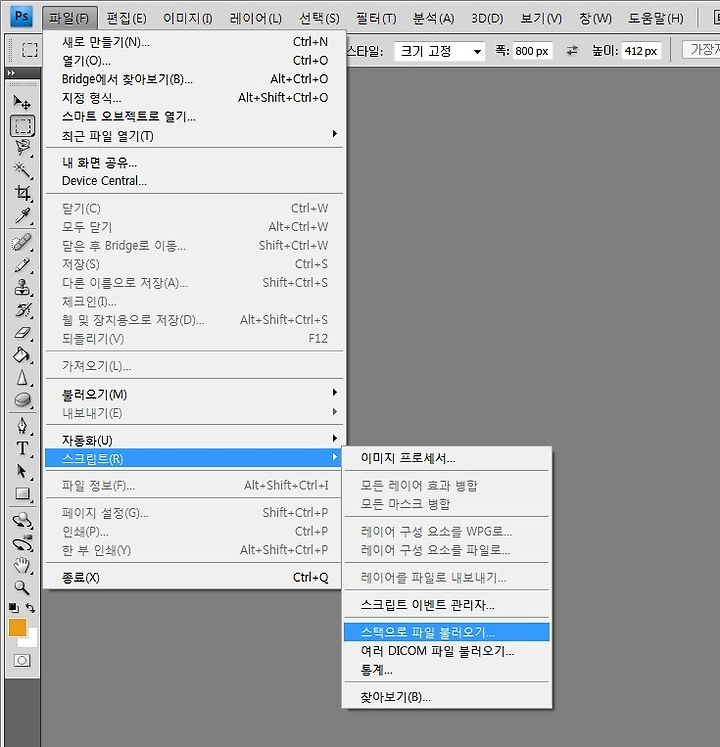Screen dimensions: 720x747
Task: Swap width and height values
Action: [572, 50]
